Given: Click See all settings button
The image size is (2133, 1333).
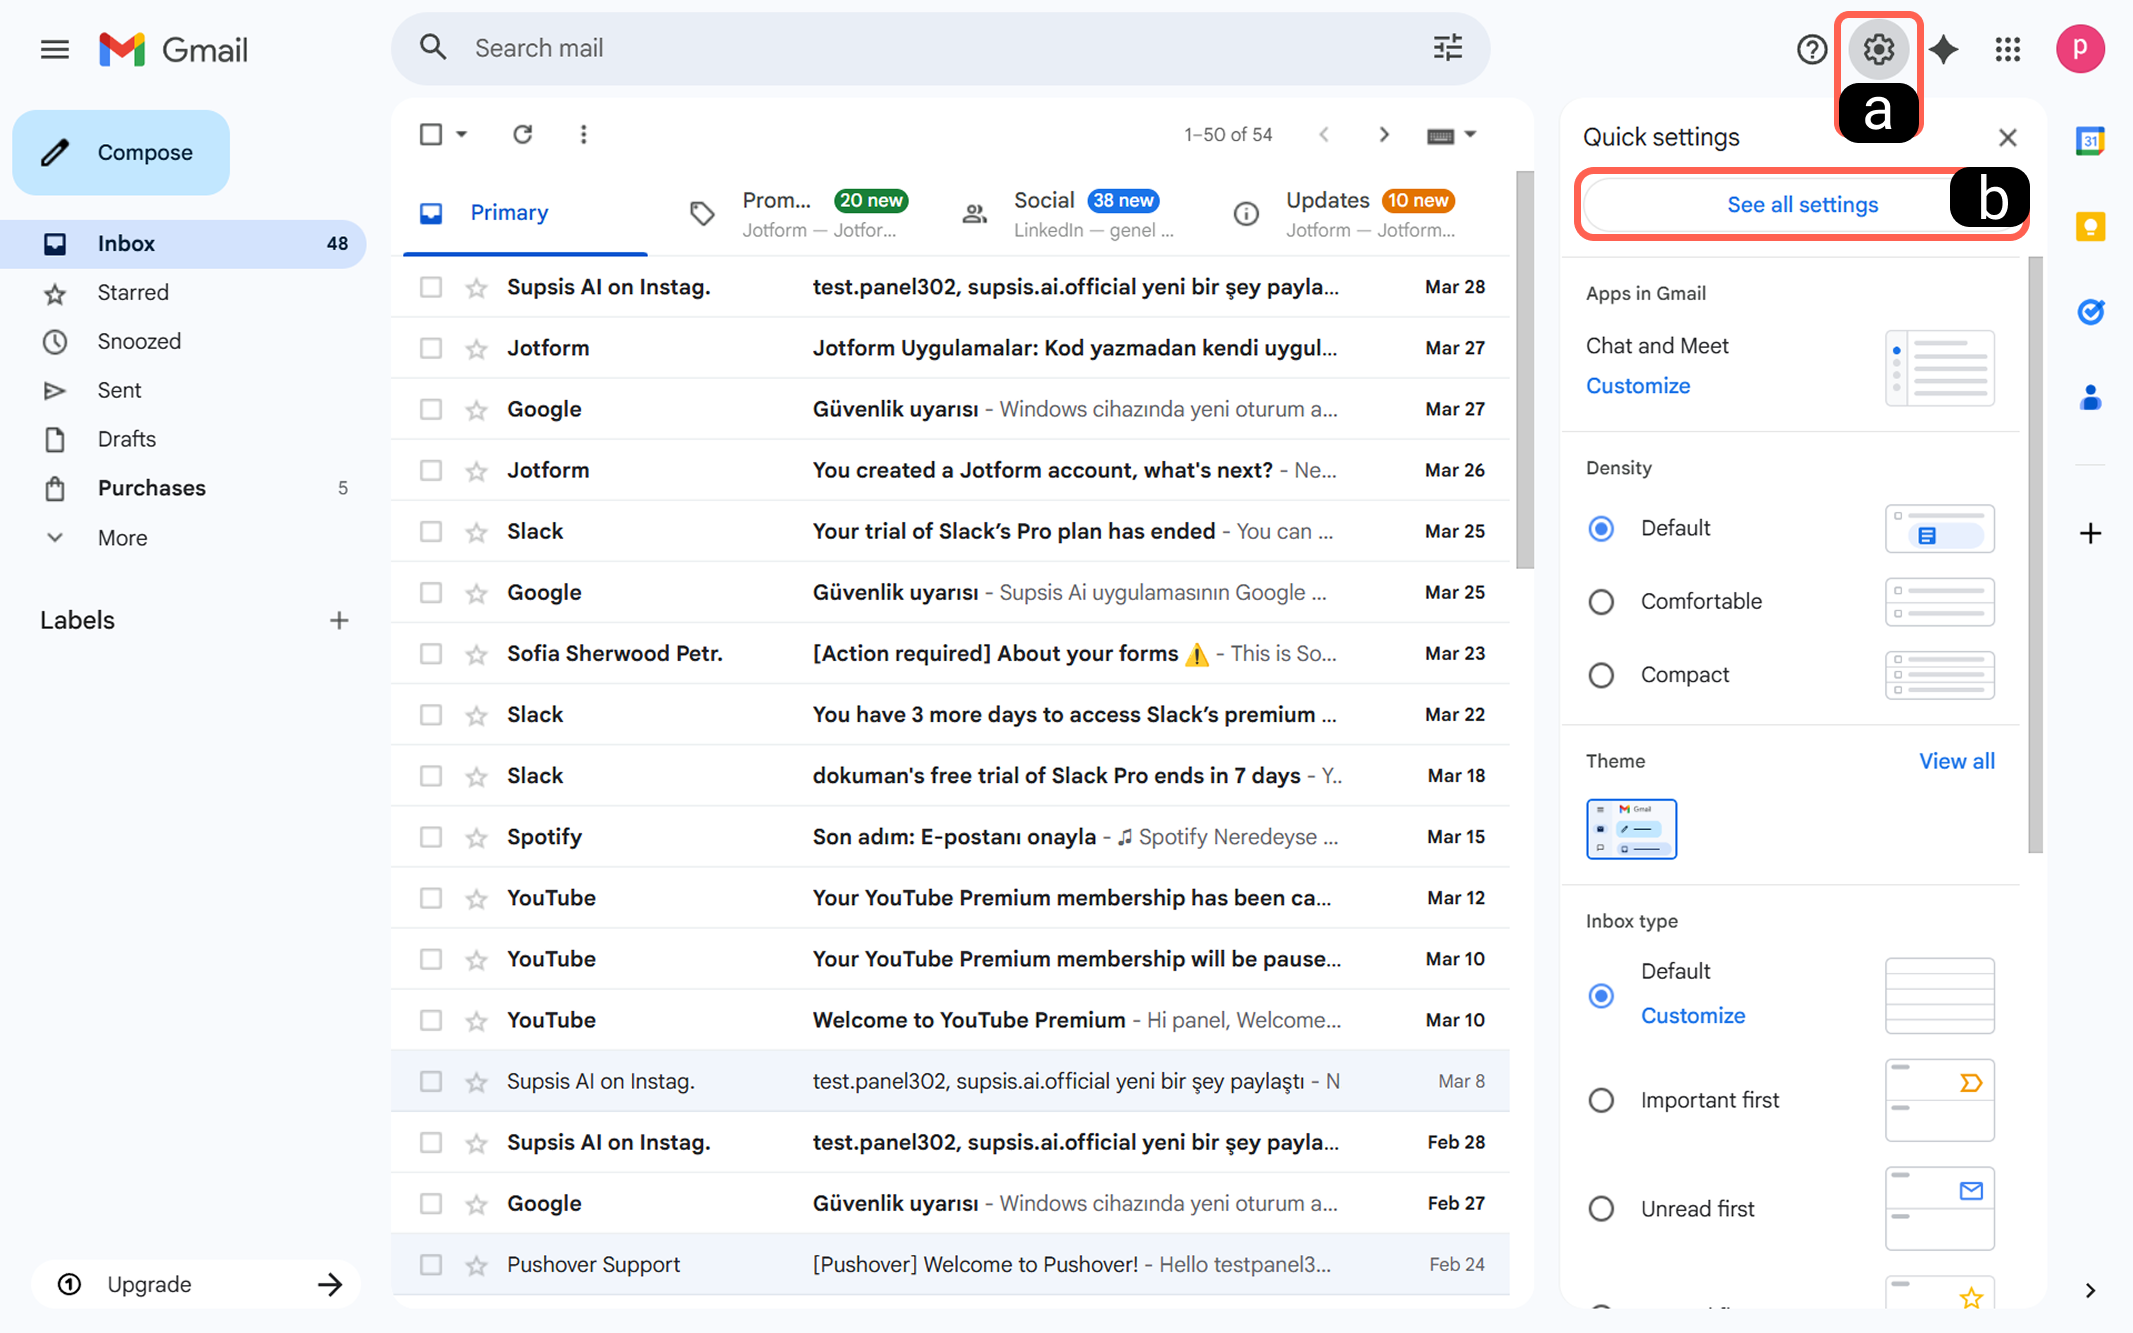Looking at the screenshot, I should [x=1802, y=205].
